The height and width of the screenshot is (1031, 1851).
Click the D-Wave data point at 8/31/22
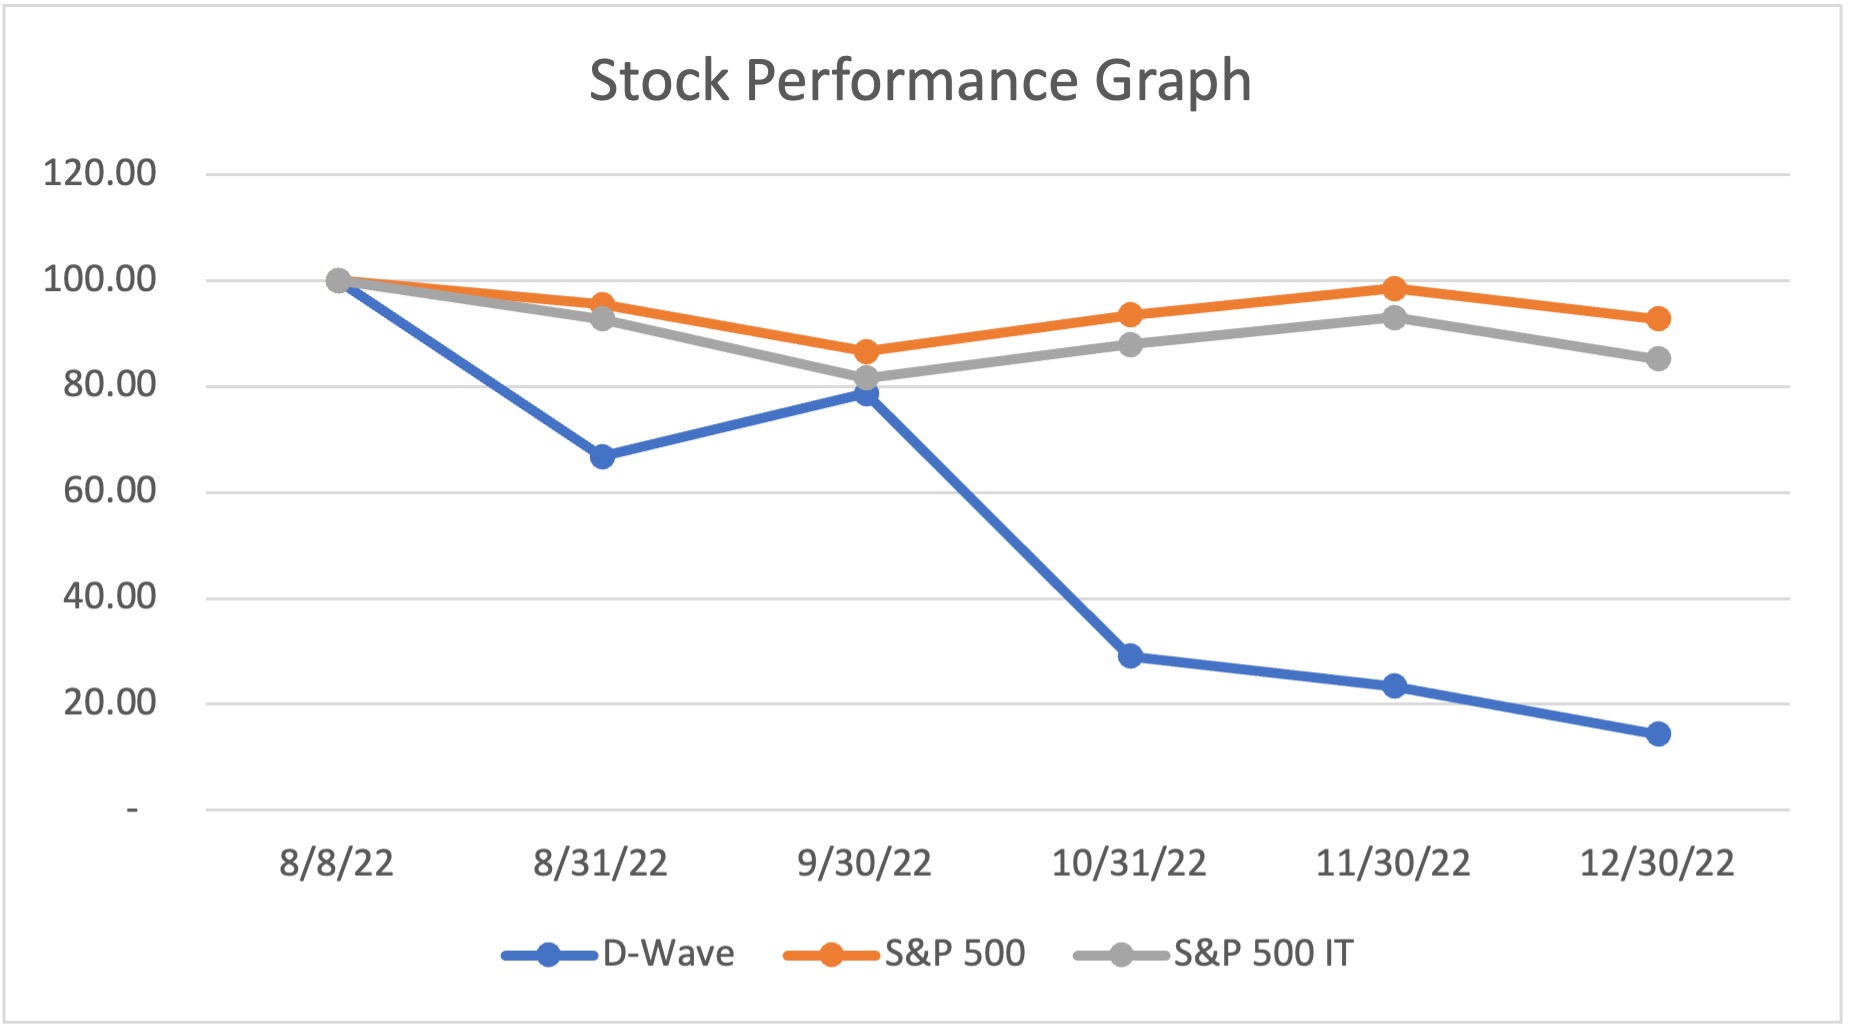tap(602, 457)
